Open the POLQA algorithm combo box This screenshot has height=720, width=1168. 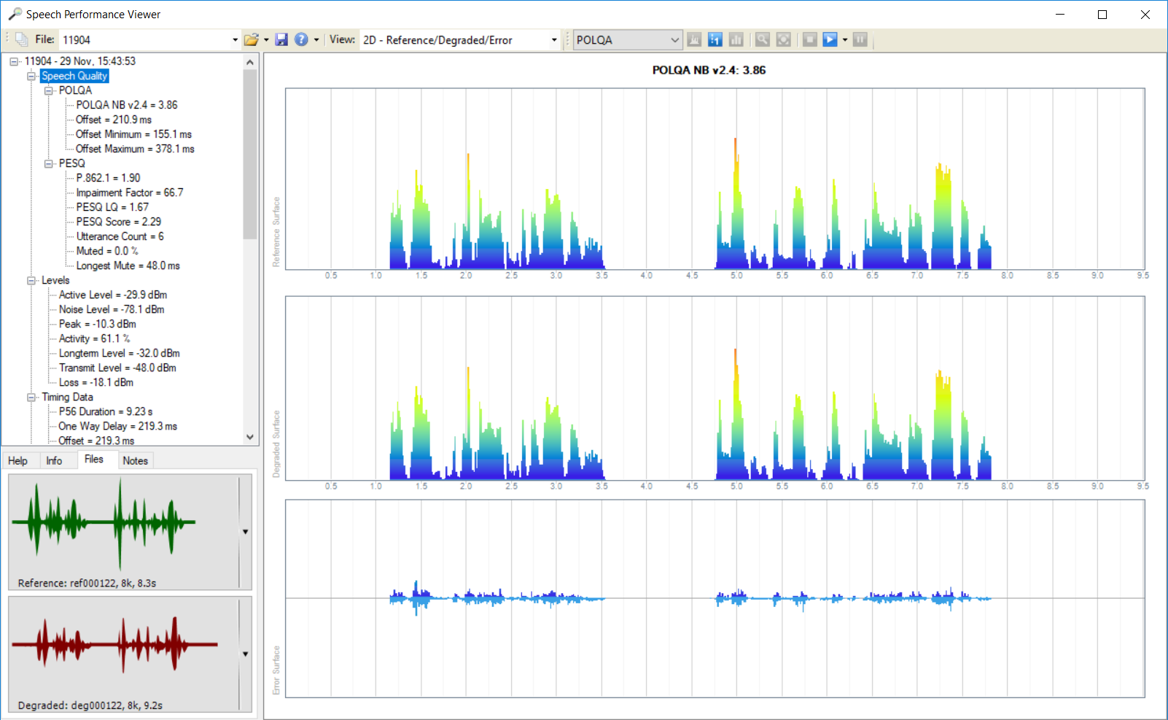674,40
